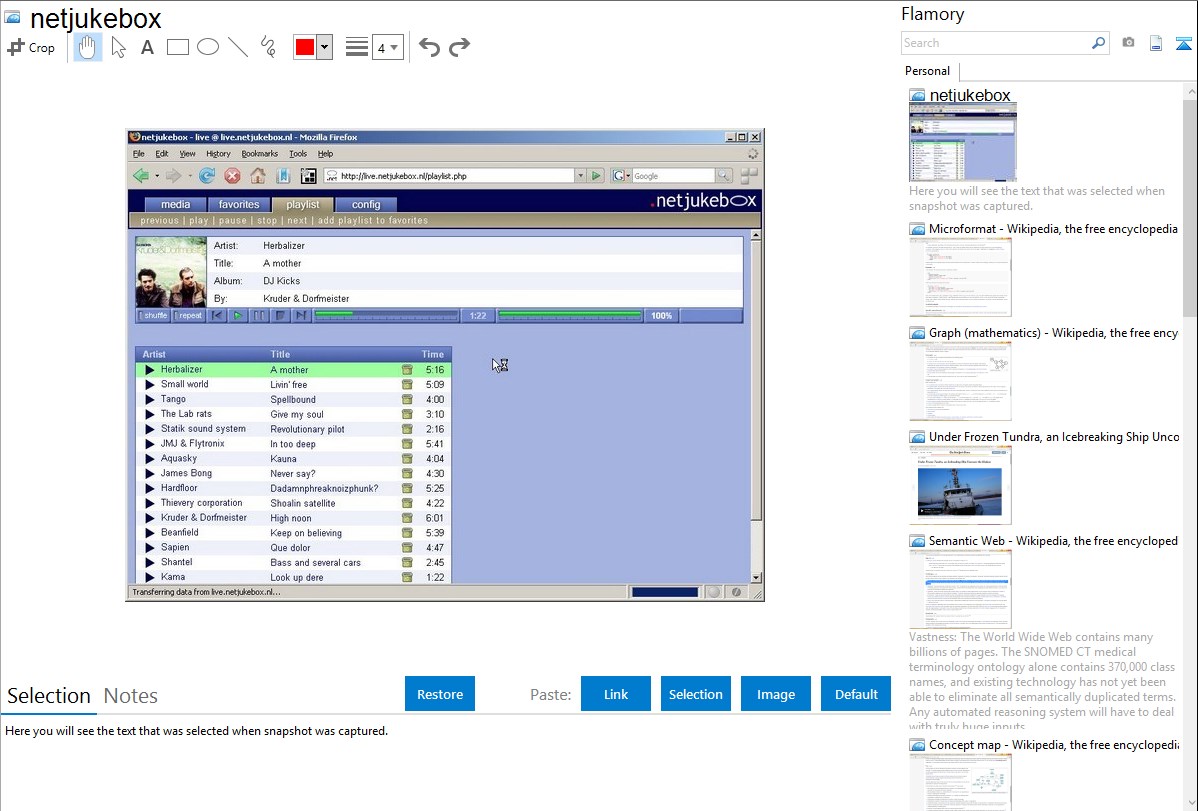This screenshot has height=811, width=1198.
Task: Switch to the Selection tab
Action: click(49, 696)
